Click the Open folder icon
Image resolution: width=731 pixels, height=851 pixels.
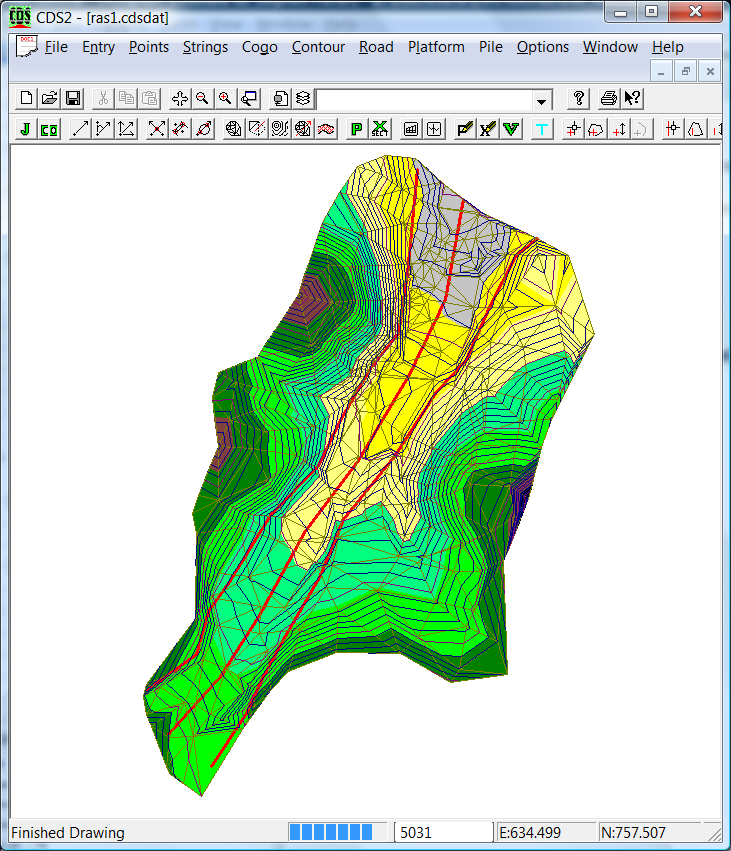pyautogui.click(x=50, y=98)
